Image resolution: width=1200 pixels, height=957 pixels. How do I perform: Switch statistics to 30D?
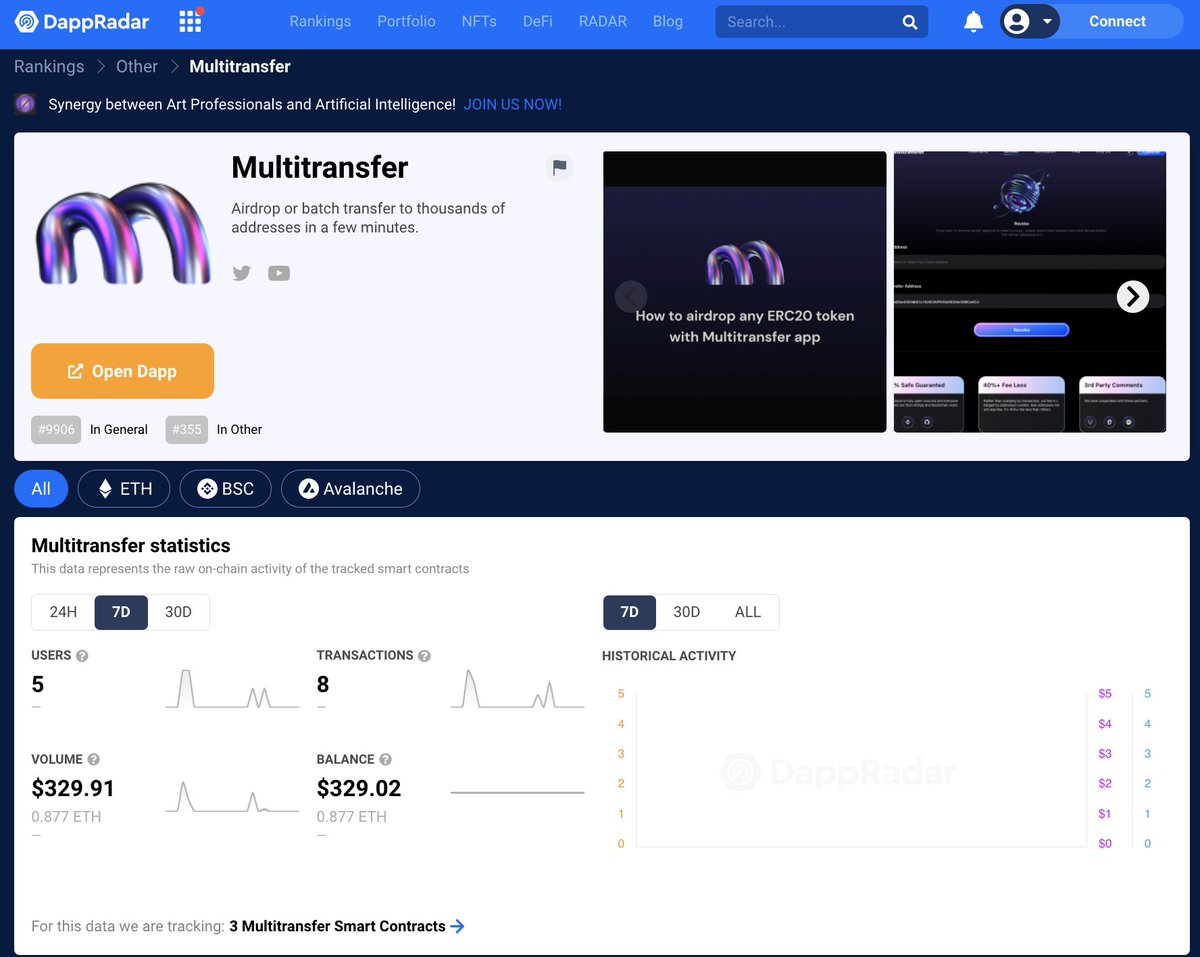coord(178,612)
